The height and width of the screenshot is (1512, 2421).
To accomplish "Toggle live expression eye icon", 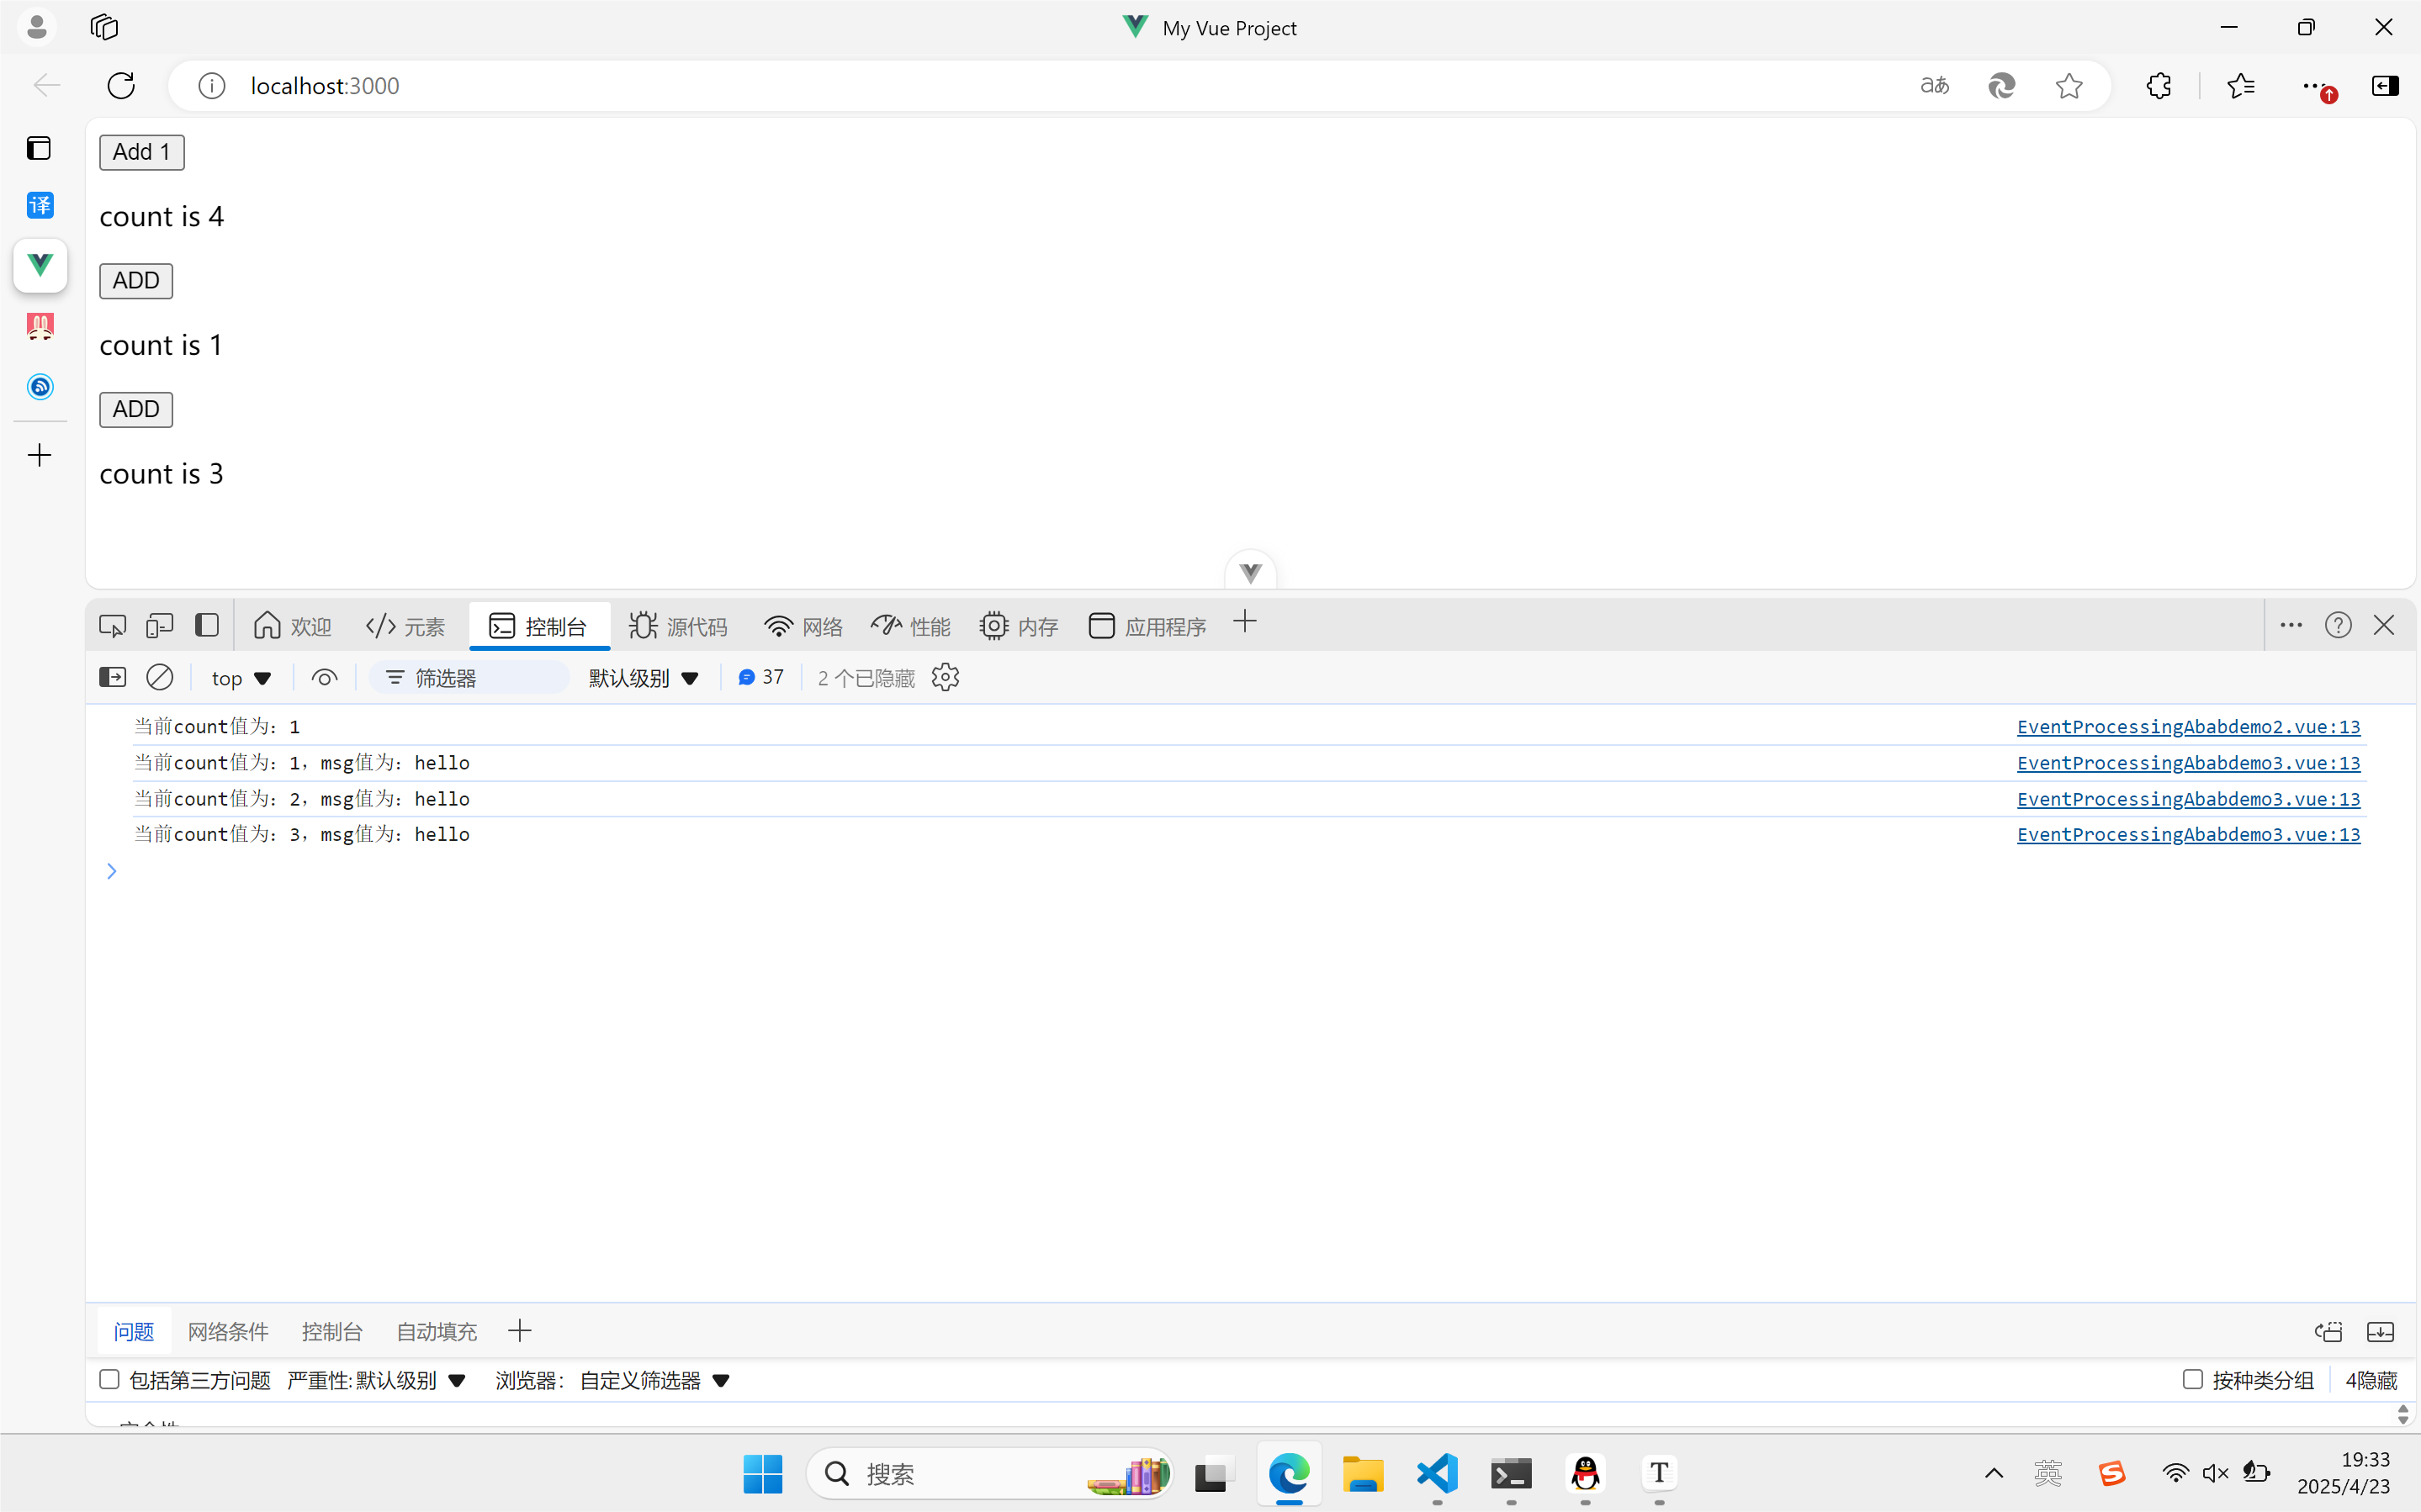I will pyautogui.click(x=324, y=677).
